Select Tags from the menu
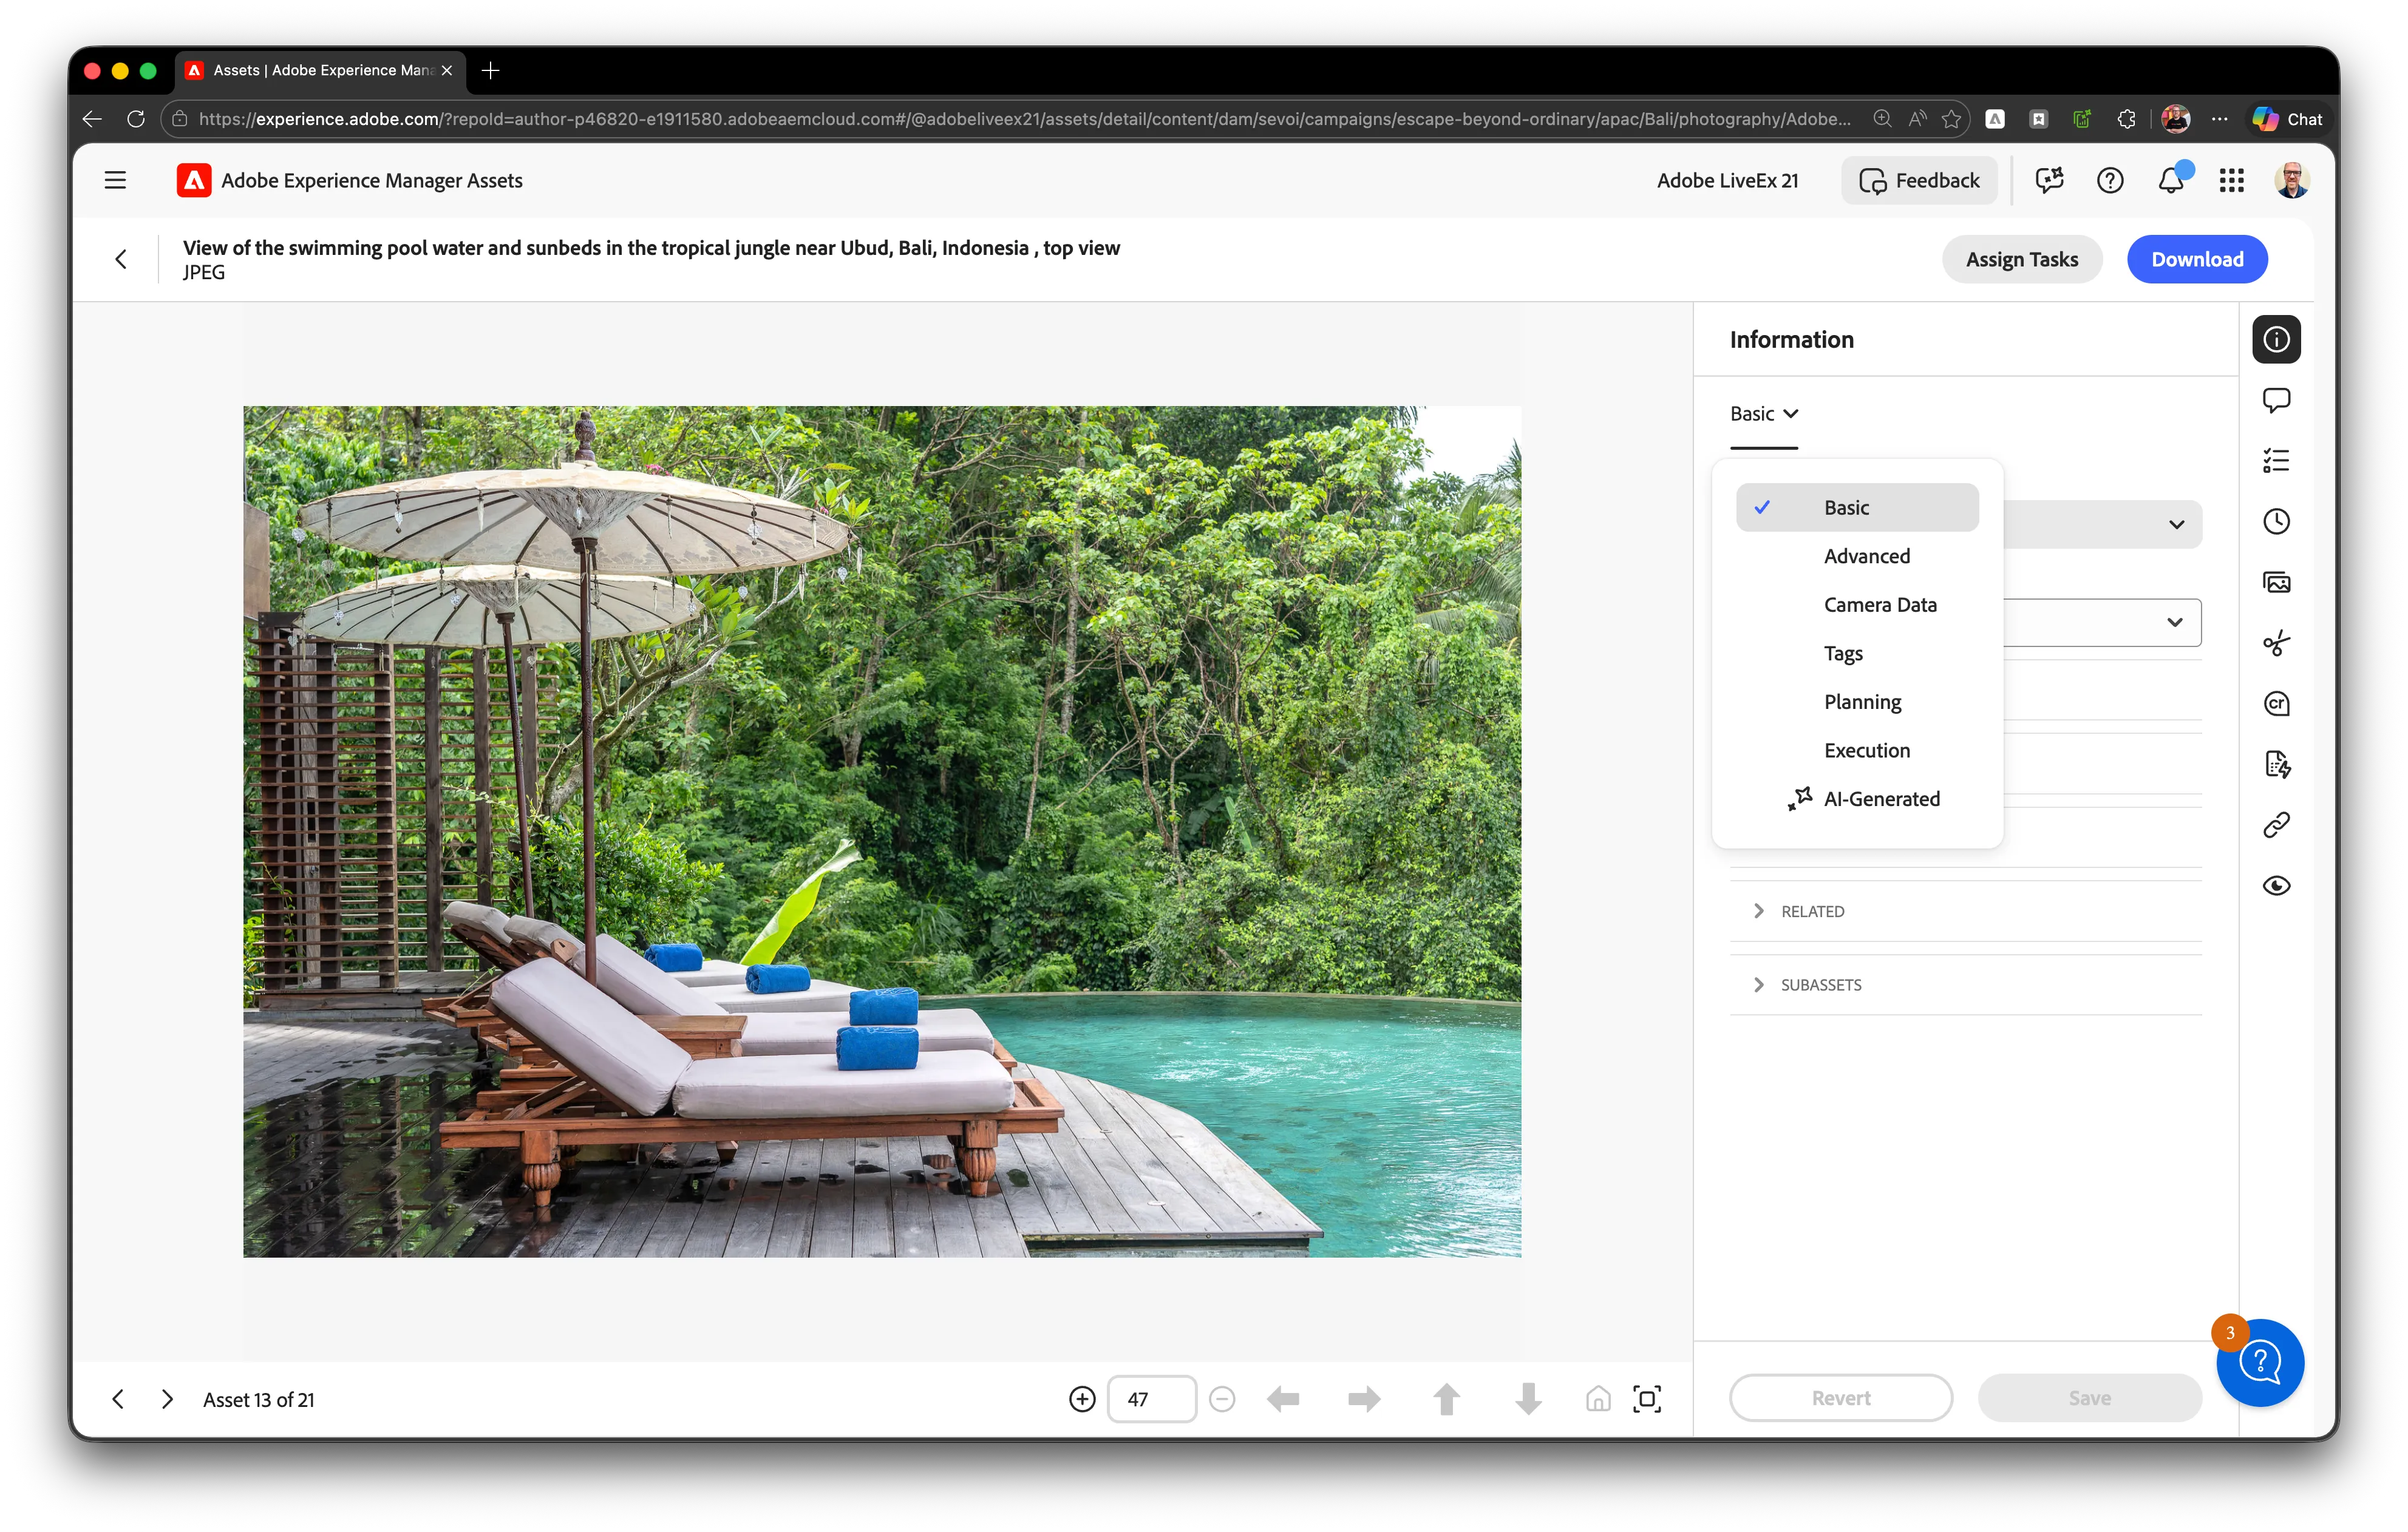The image size is (2408, 1532). pyautogui.click(x=1857, y=653)
